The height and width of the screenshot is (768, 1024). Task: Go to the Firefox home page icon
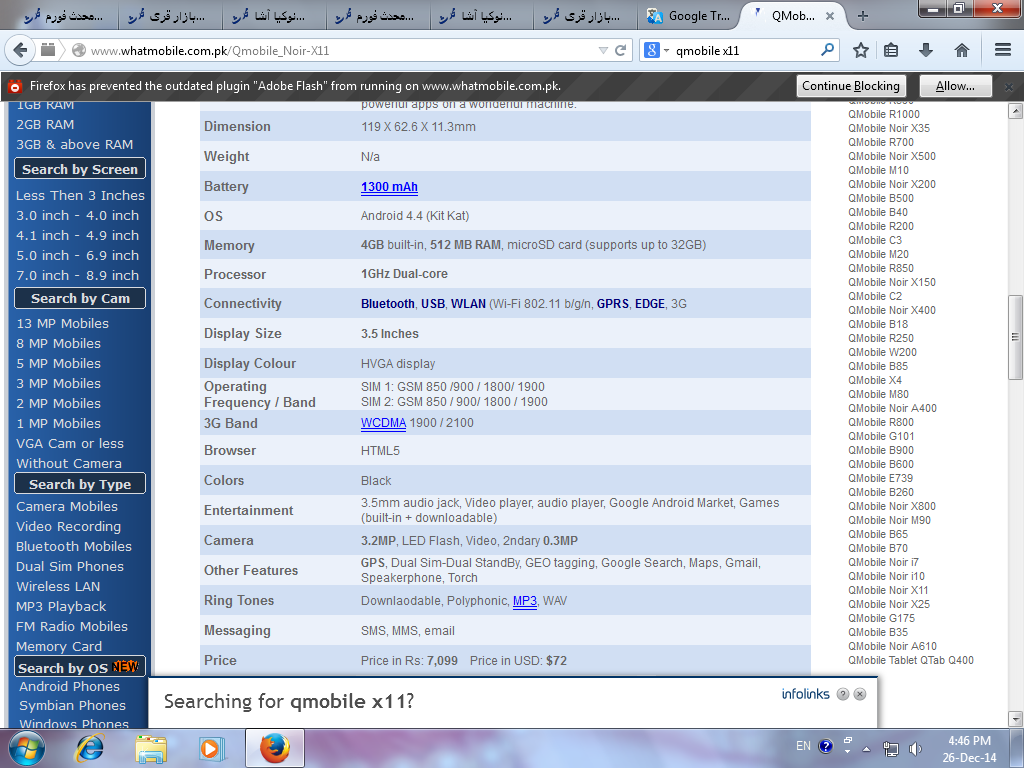[961, 50]
